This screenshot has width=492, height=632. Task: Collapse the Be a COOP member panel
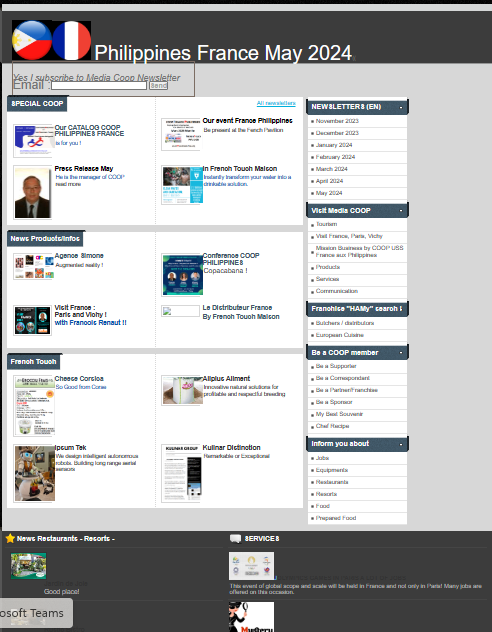(x=401, y=353)
